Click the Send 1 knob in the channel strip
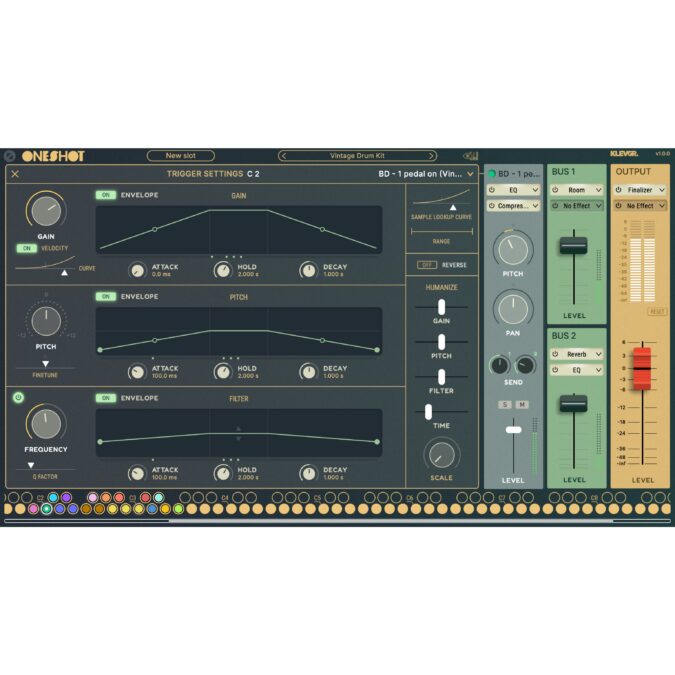This screenshot has height=675, width=675. pos(500,365)
